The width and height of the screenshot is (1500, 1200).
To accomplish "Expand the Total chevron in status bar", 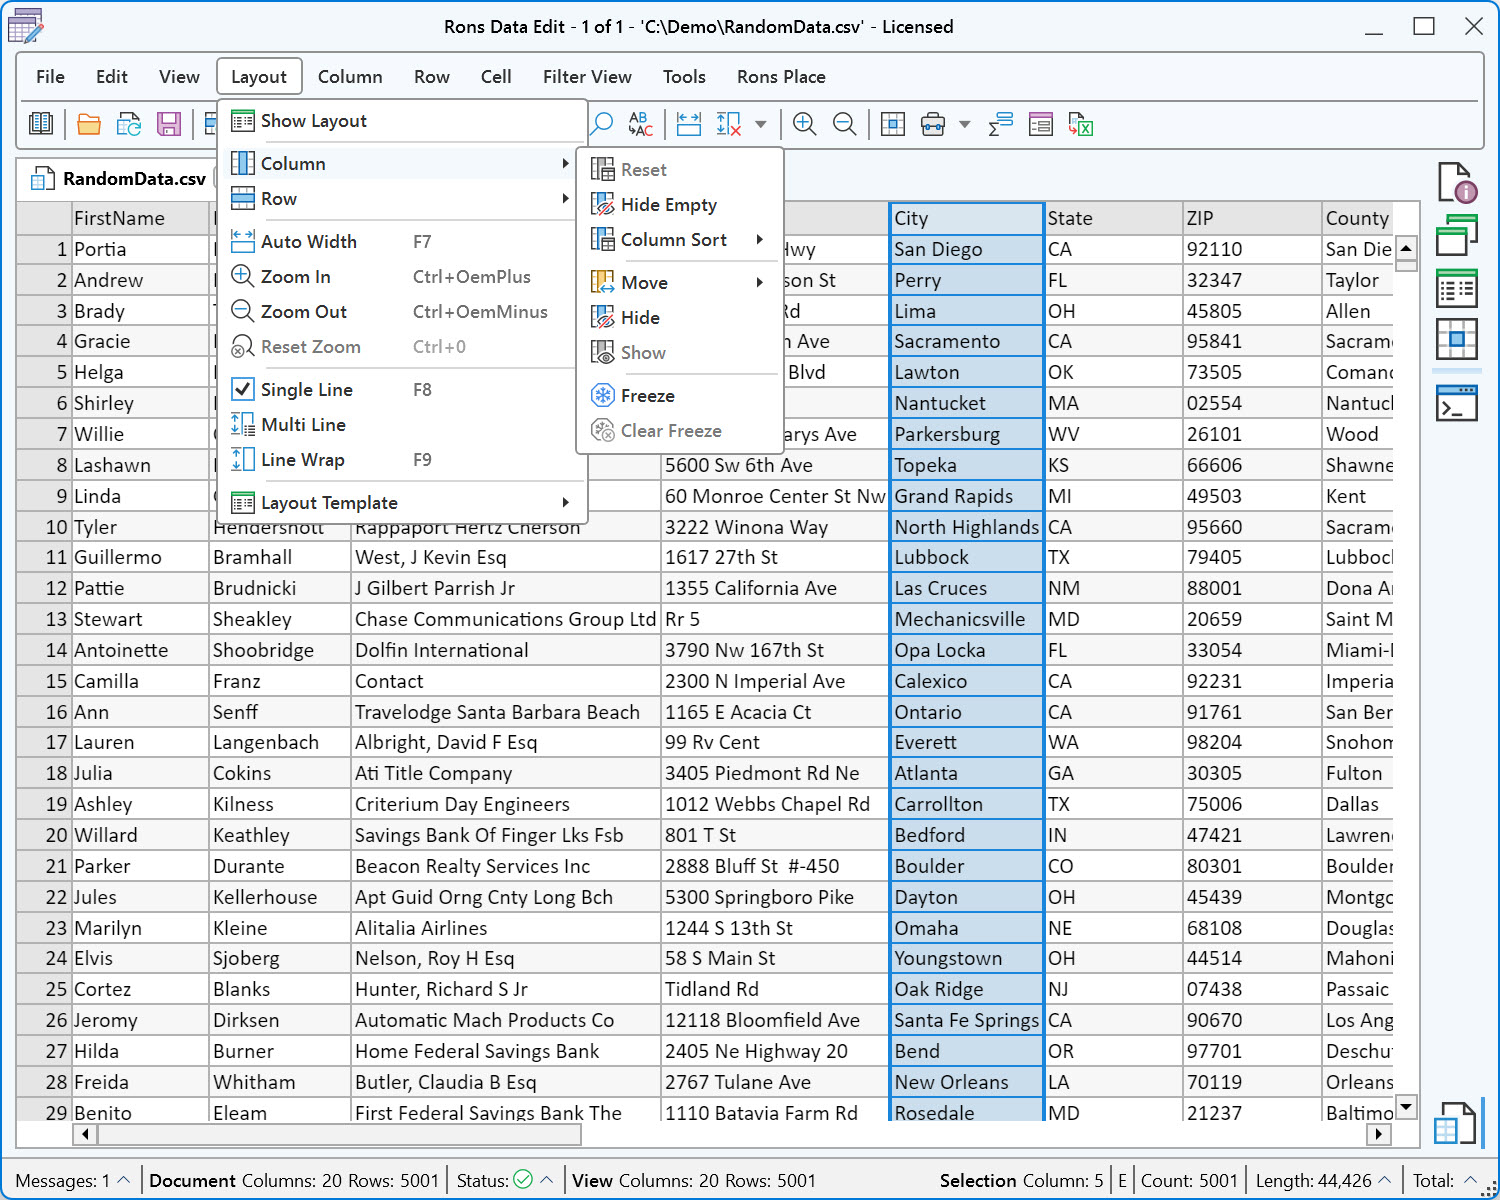I will tap(1470, 1180).
